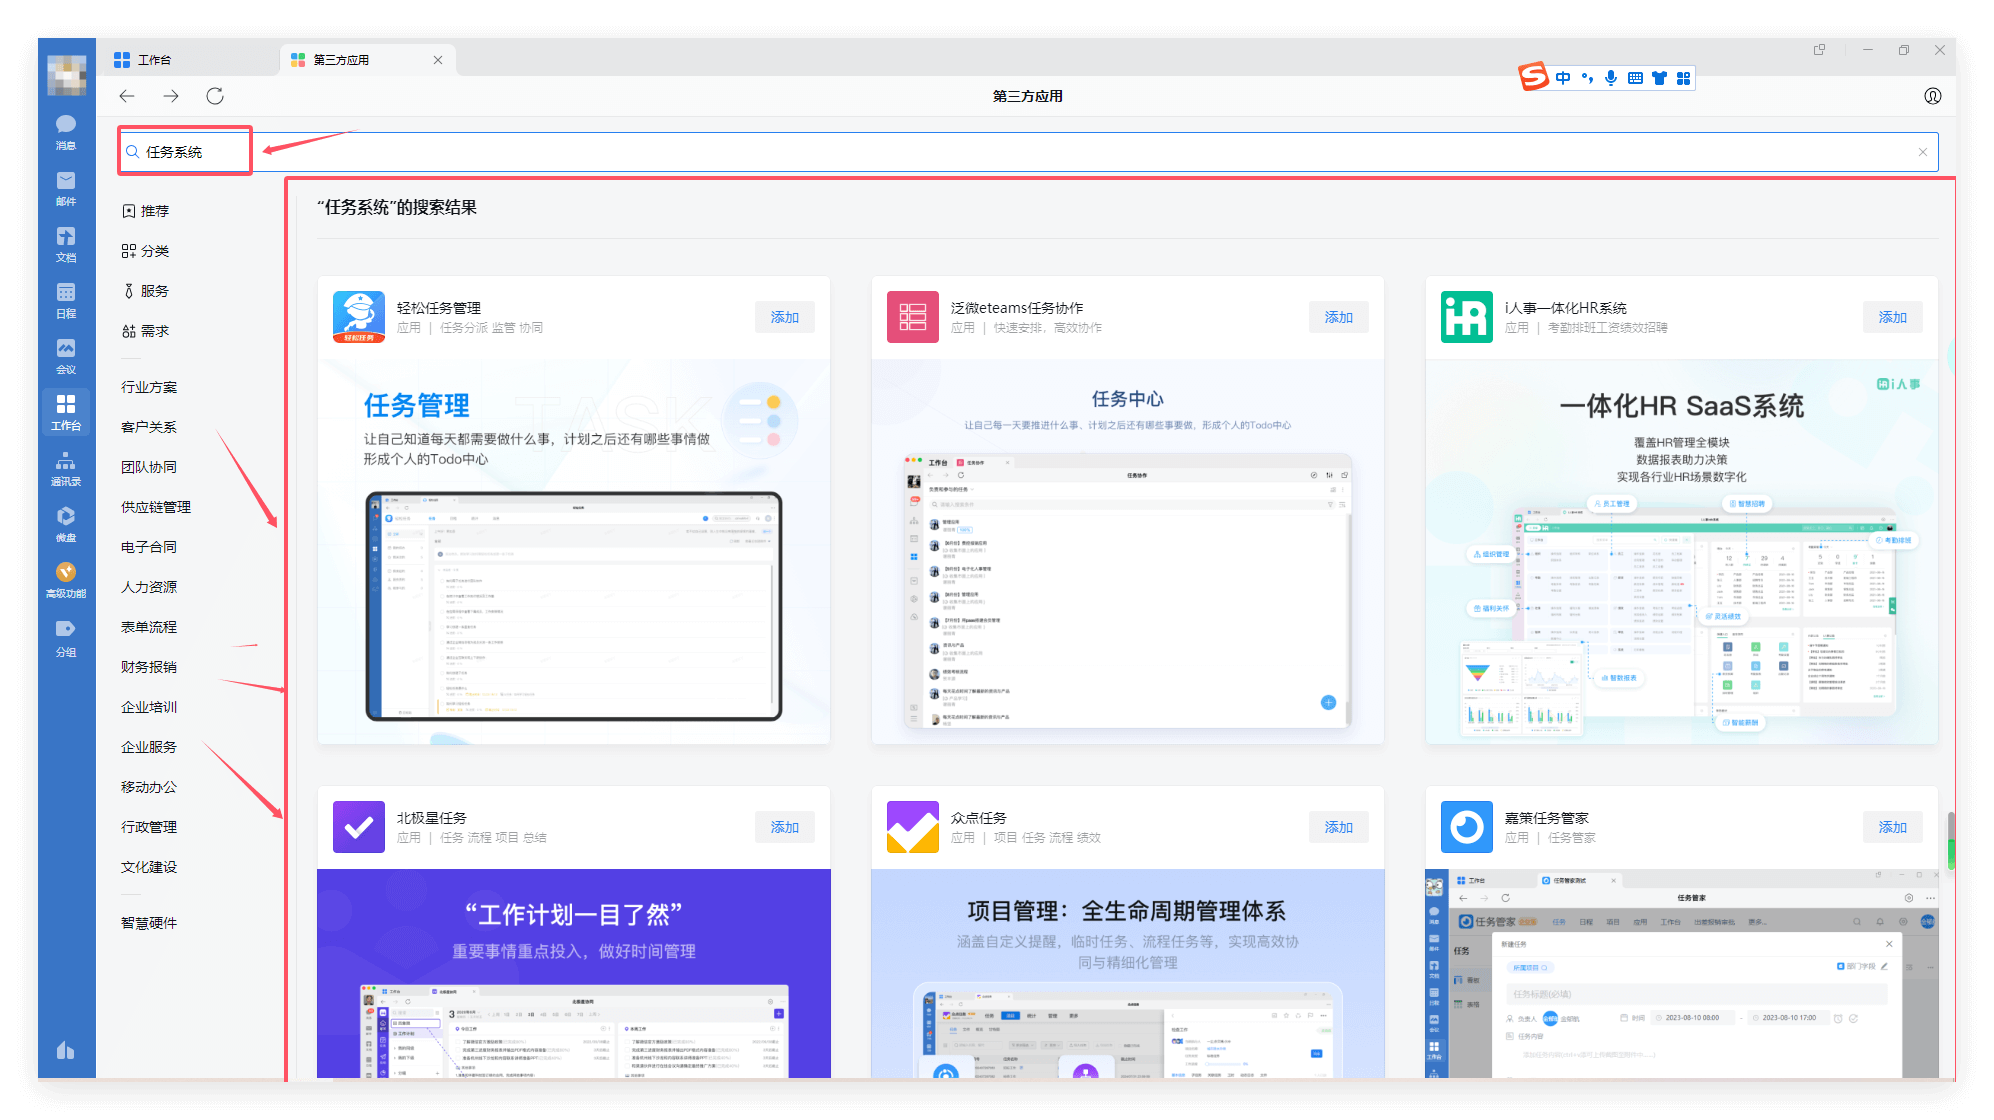Select 分类 in left menu
The image size is (1994, 1120).
[146, 251]
